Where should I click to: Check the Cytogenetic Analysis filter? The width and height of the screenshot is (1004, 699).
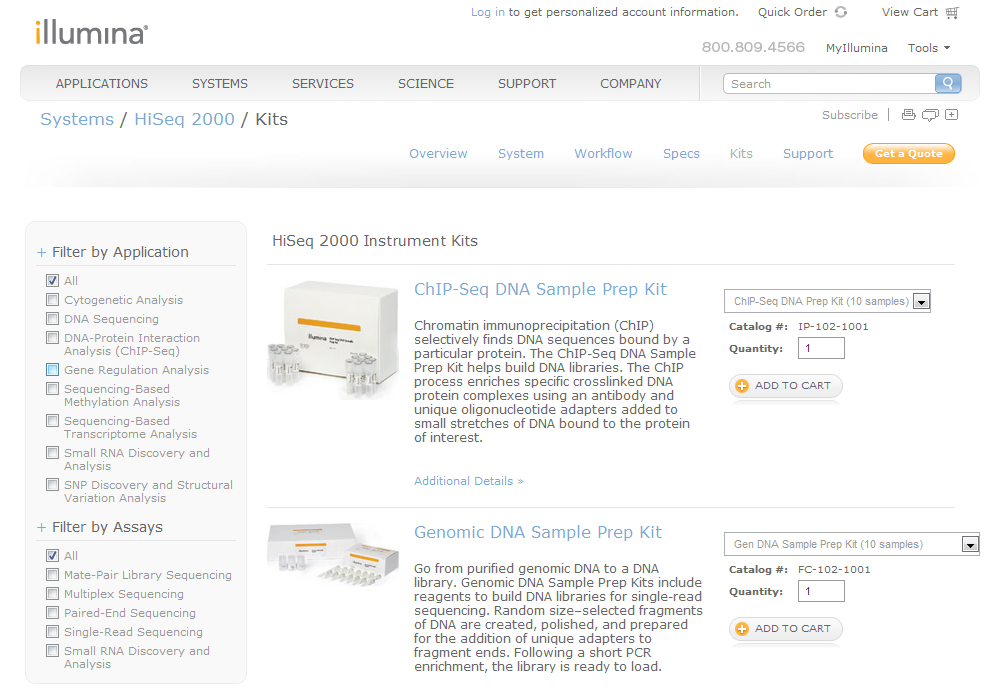coord(53,300)
